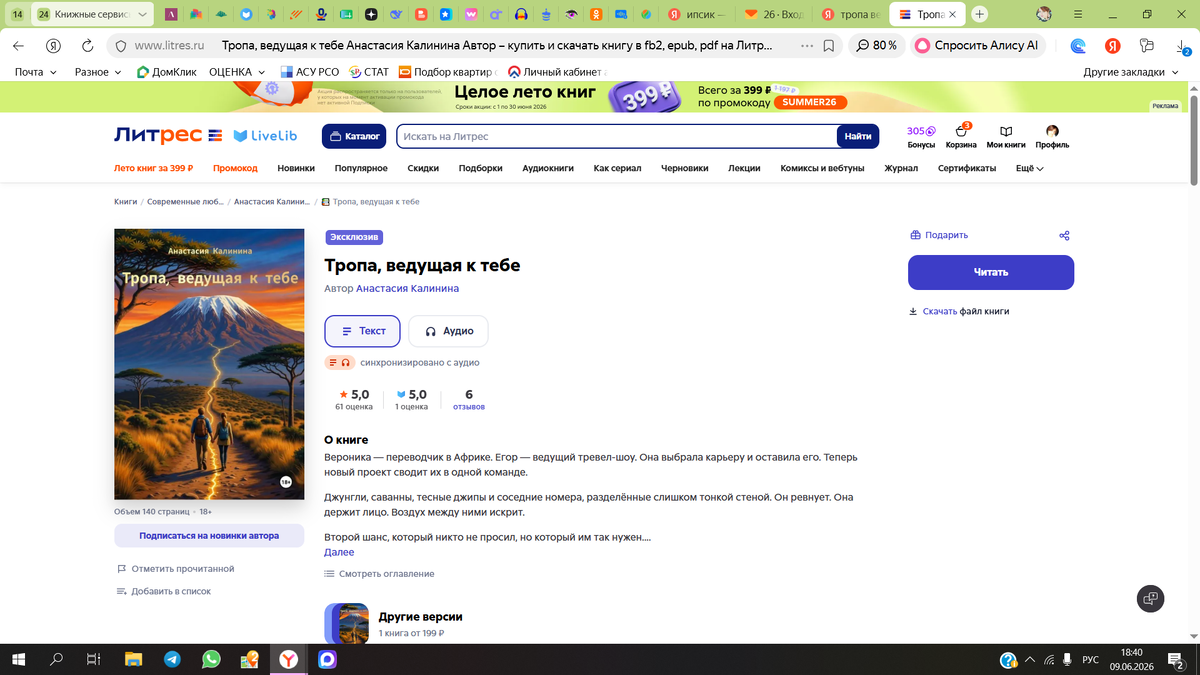Screen dimensions: 1200x675
Task: Open the Профиль avatar
Action: click(x=1052, y=136)
